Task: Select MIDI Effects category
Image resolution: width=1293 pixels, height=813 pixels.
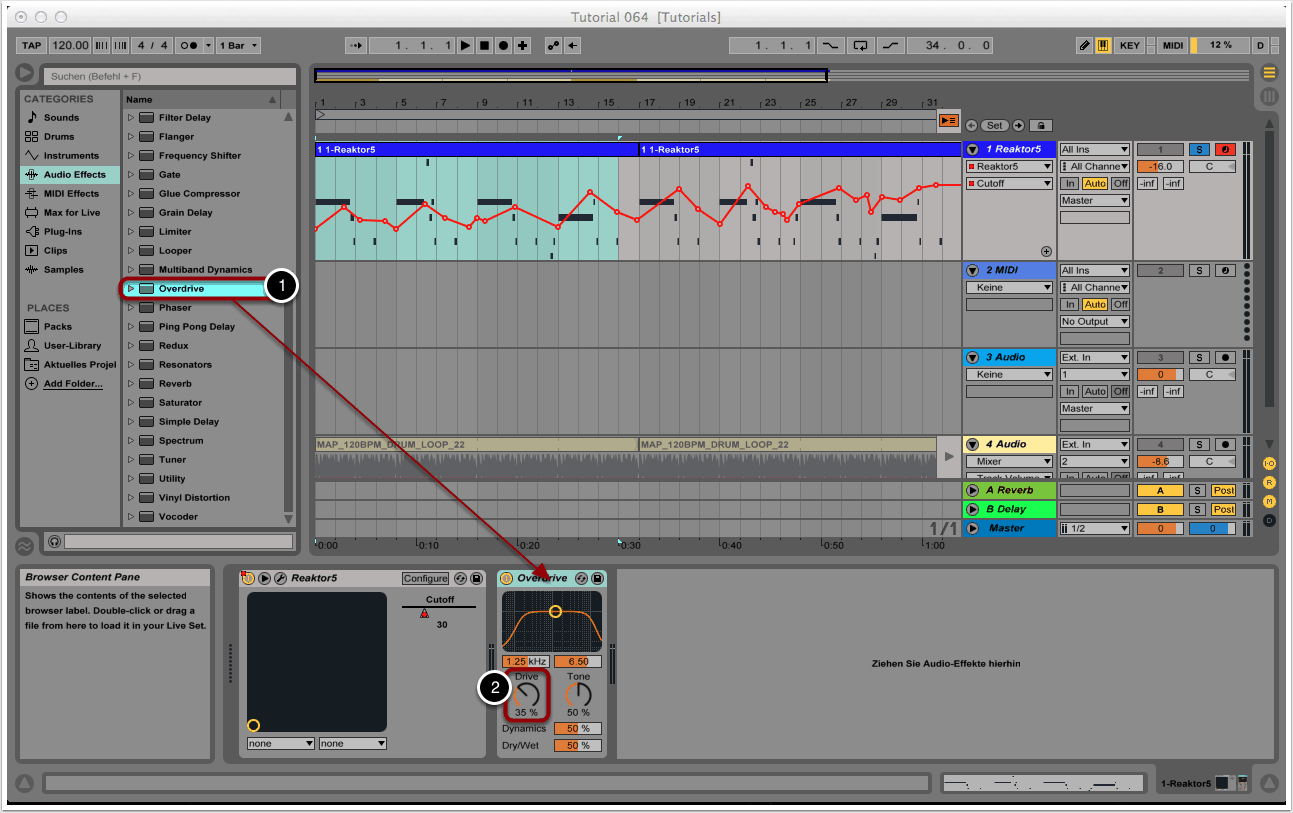Action: coord(70,194)
